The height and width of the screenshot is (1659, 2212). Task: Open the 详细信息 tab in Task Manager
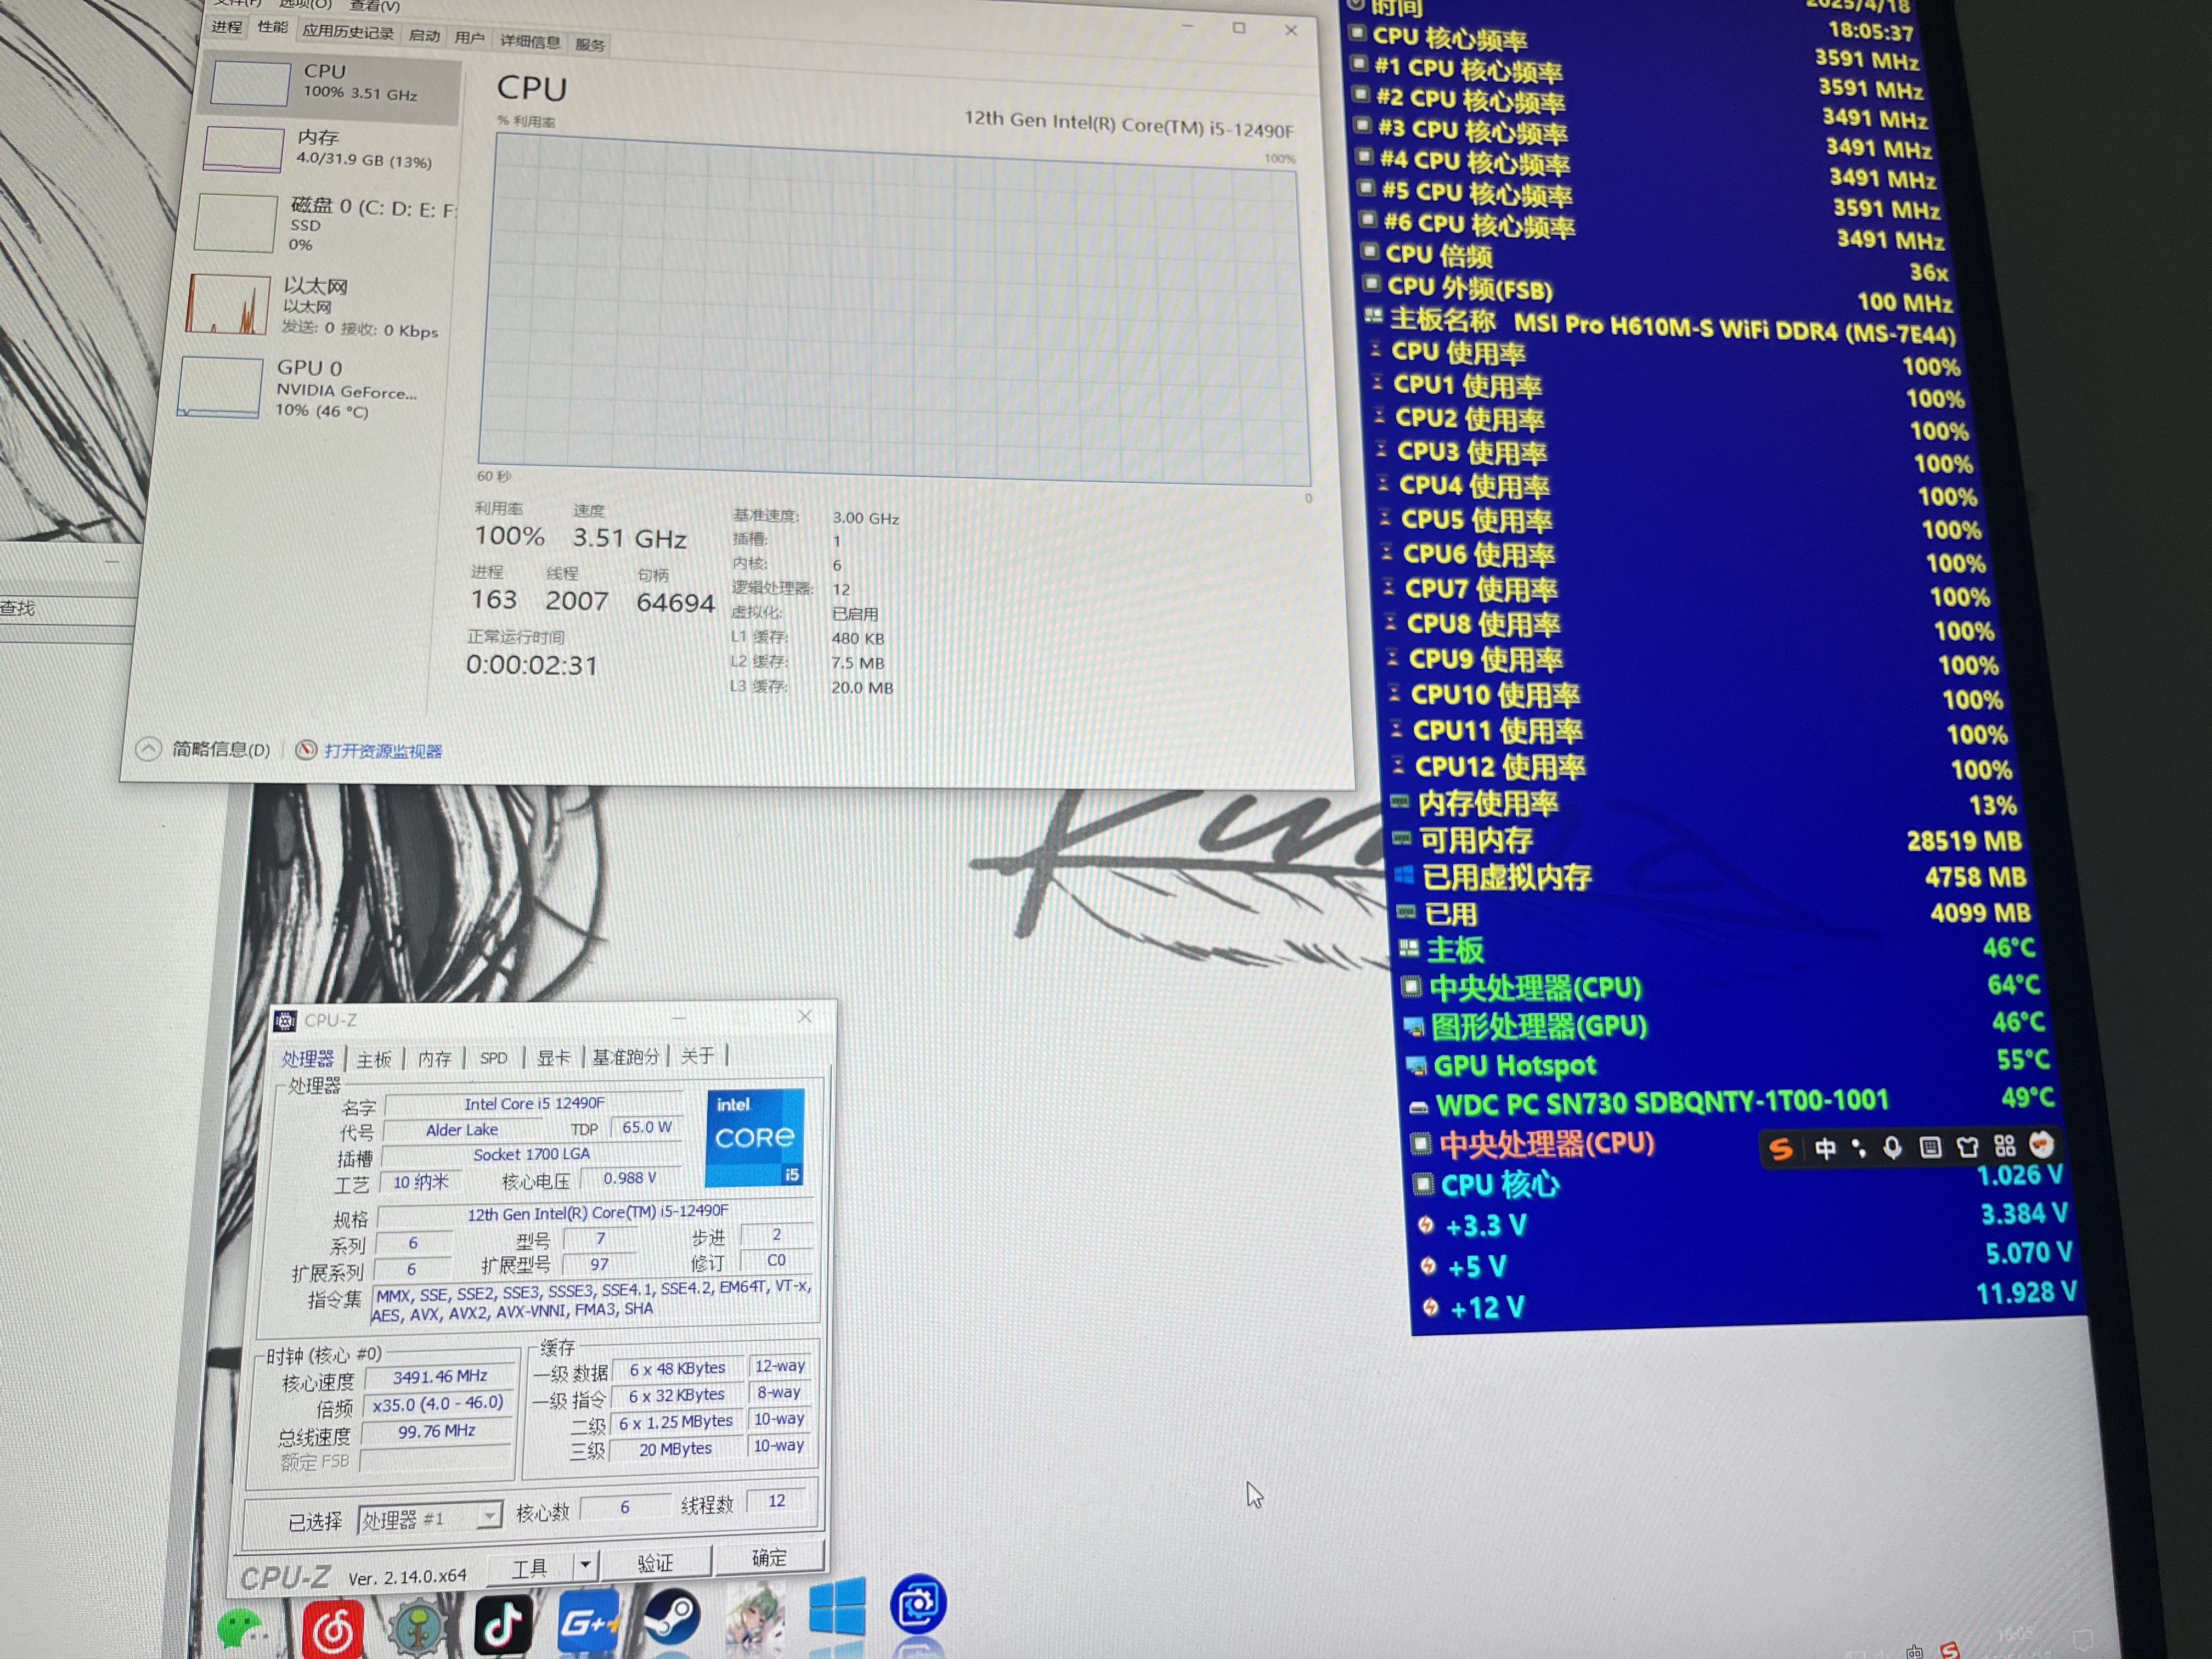coord(530,41)
